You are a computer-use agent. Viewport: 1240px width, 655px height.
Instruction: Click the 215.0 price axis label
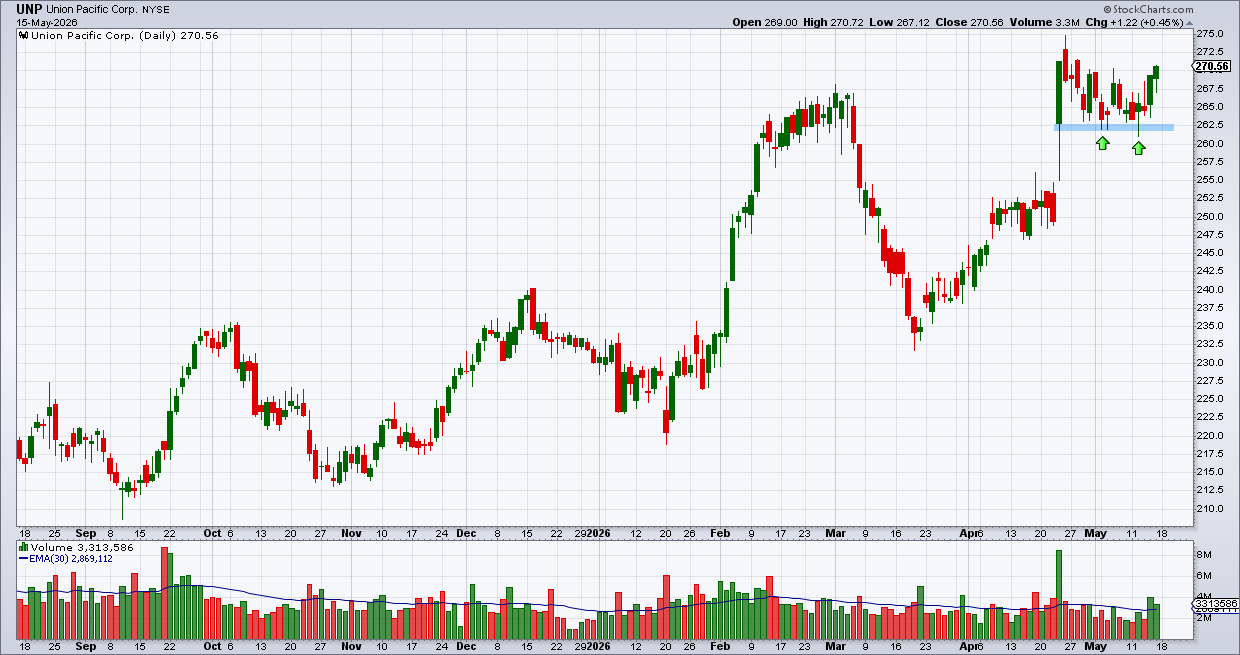pyautogui.click(x=1208, y=471)
